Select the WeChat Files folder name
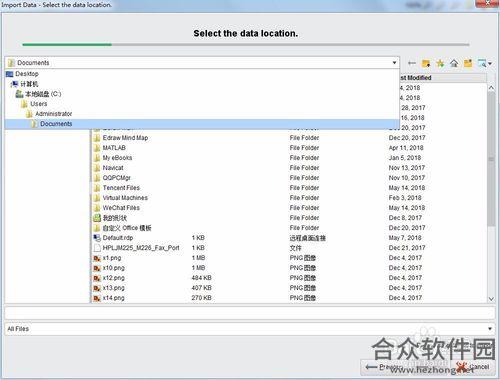The width and height of the screenshot is (500, 380). pos(121,208)
